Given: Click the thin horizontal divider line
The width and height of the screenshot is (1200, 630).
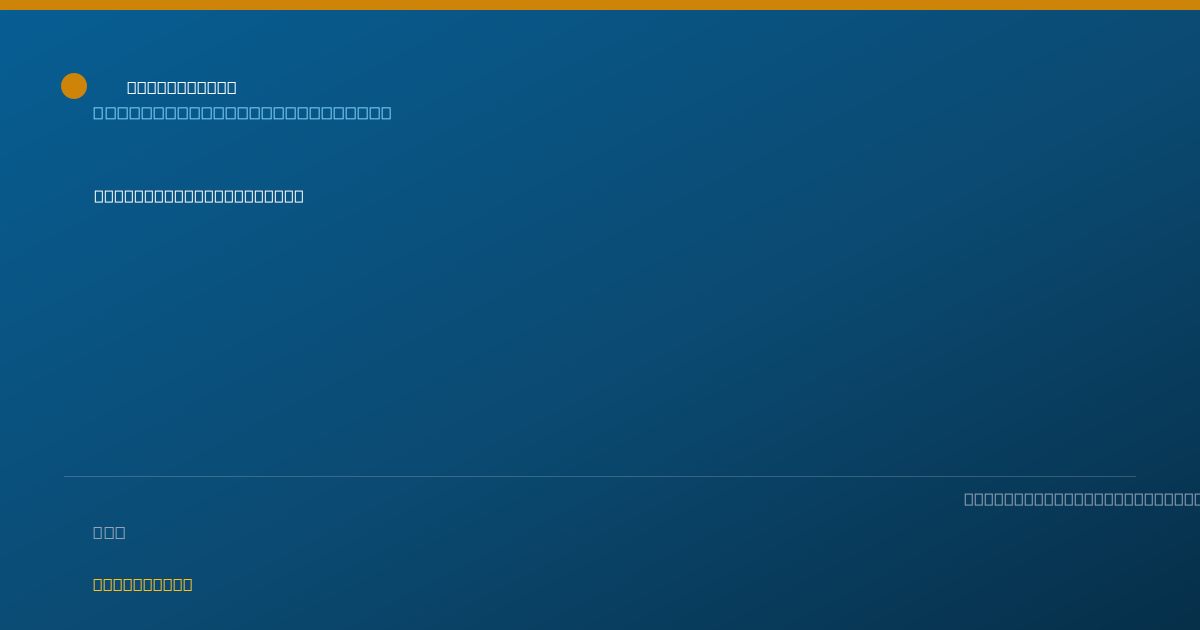Looking at the screenshot, I should click(x=600, y=476).
